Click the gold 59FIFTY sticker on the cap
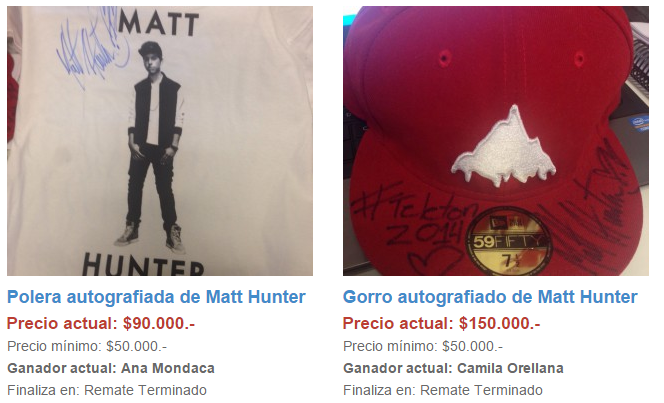This screenshot has width=664, height=403. coord(508,241)
